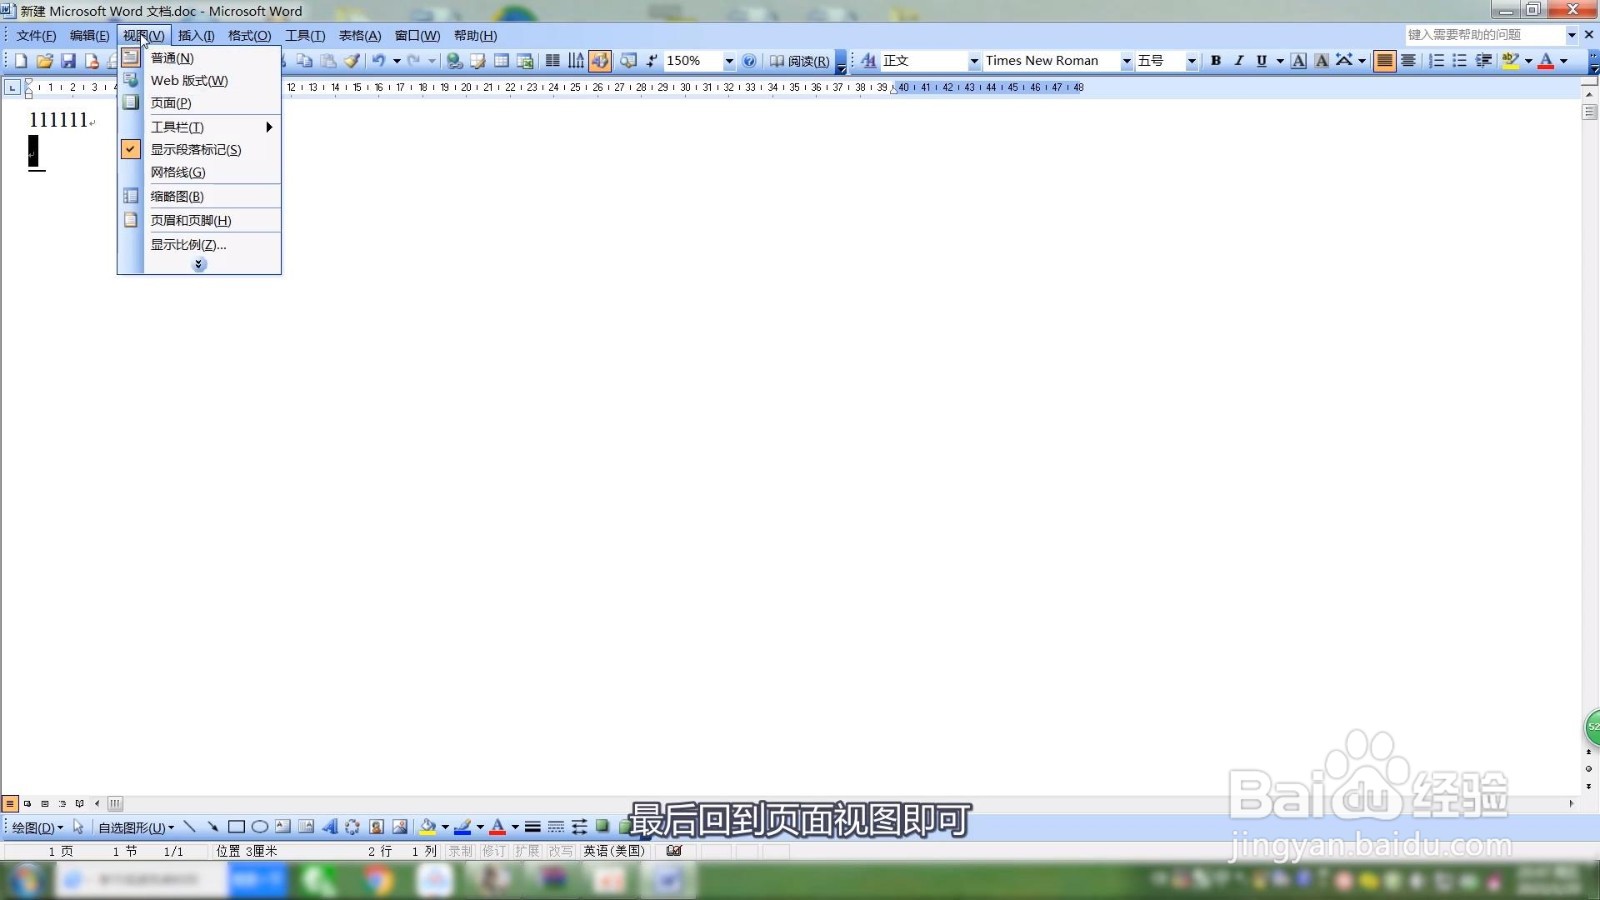Toggle bold formatting

(x=1216, y=61)
